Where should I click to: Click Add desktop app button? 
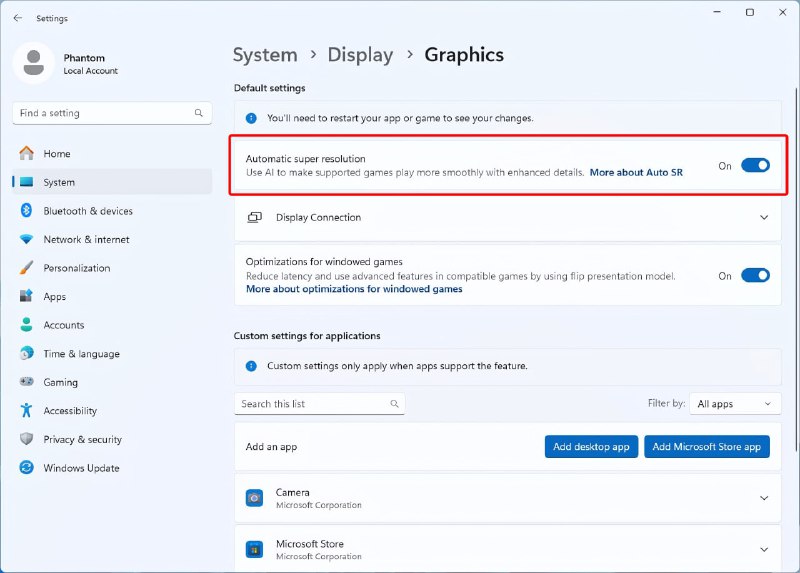pos(591,446)
